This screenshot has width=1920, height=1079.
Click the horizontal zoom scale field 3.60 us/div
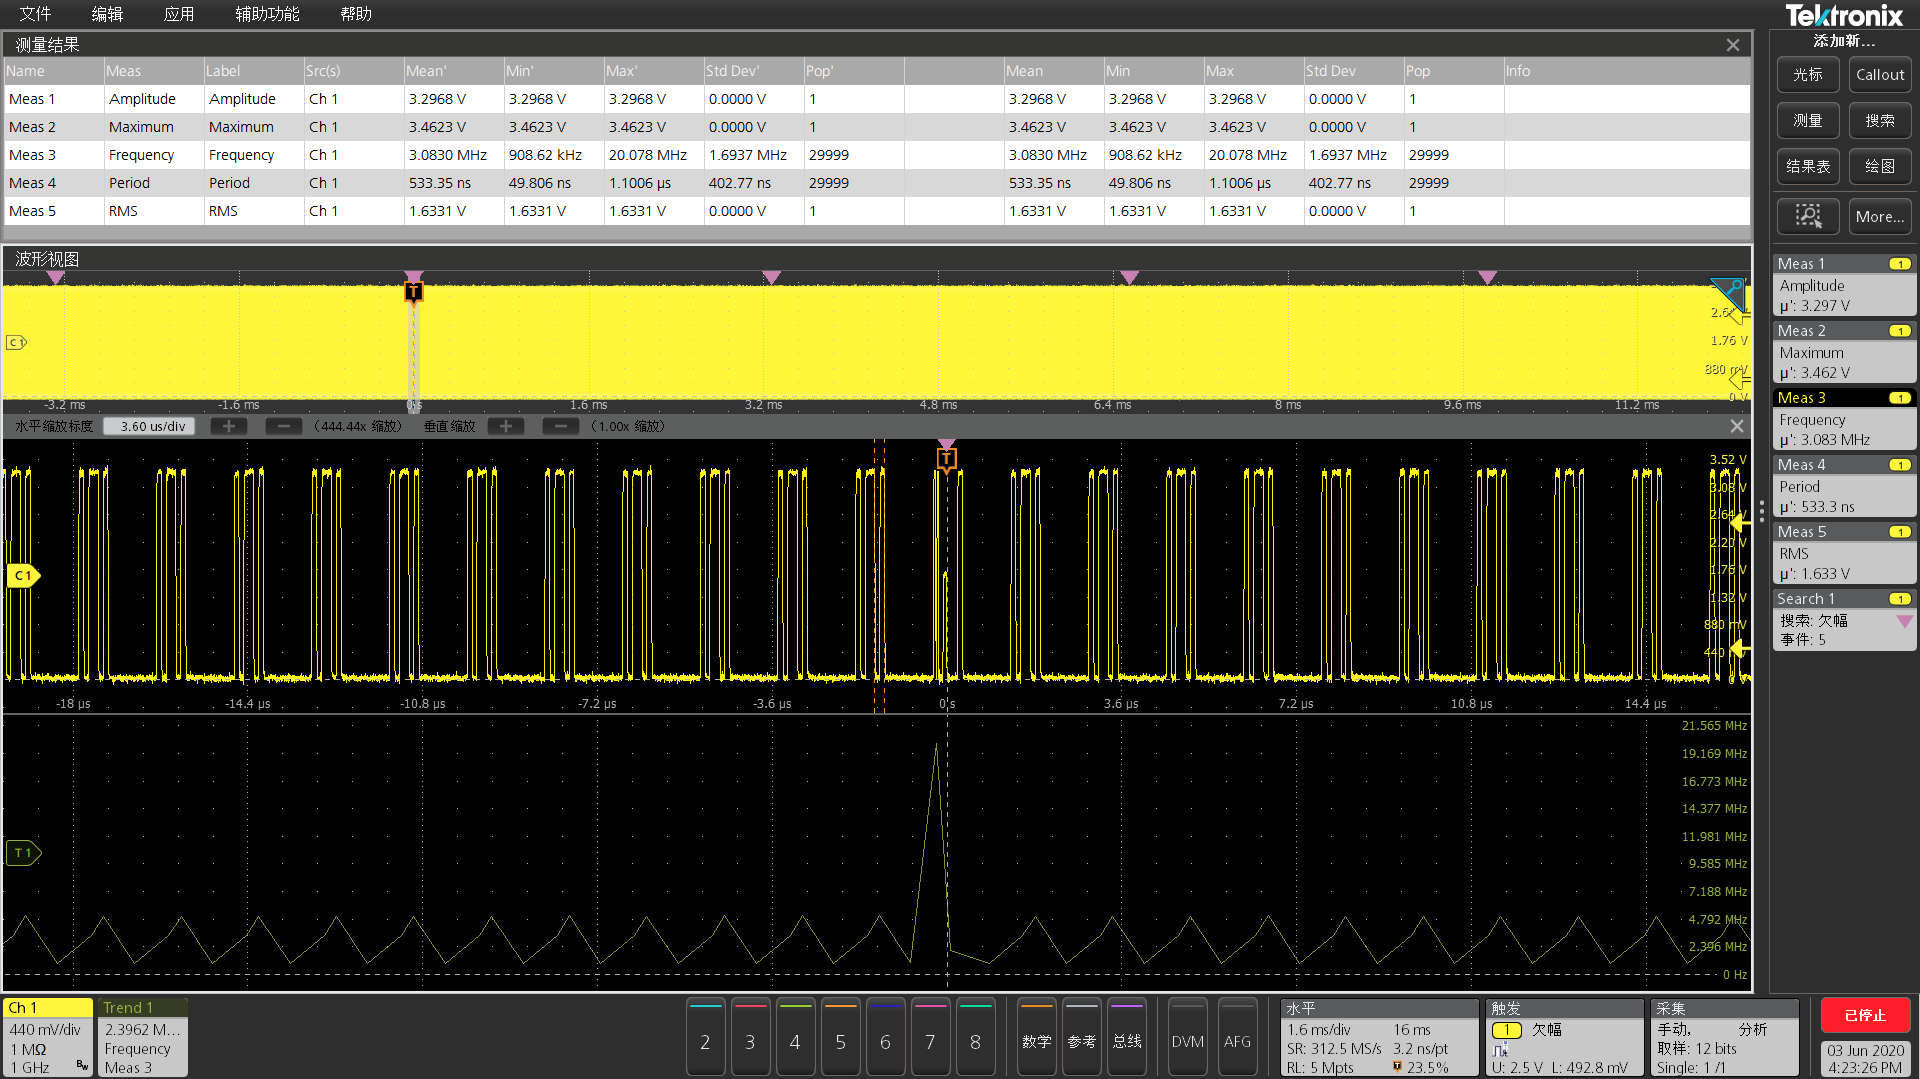(x=150, y=426)
